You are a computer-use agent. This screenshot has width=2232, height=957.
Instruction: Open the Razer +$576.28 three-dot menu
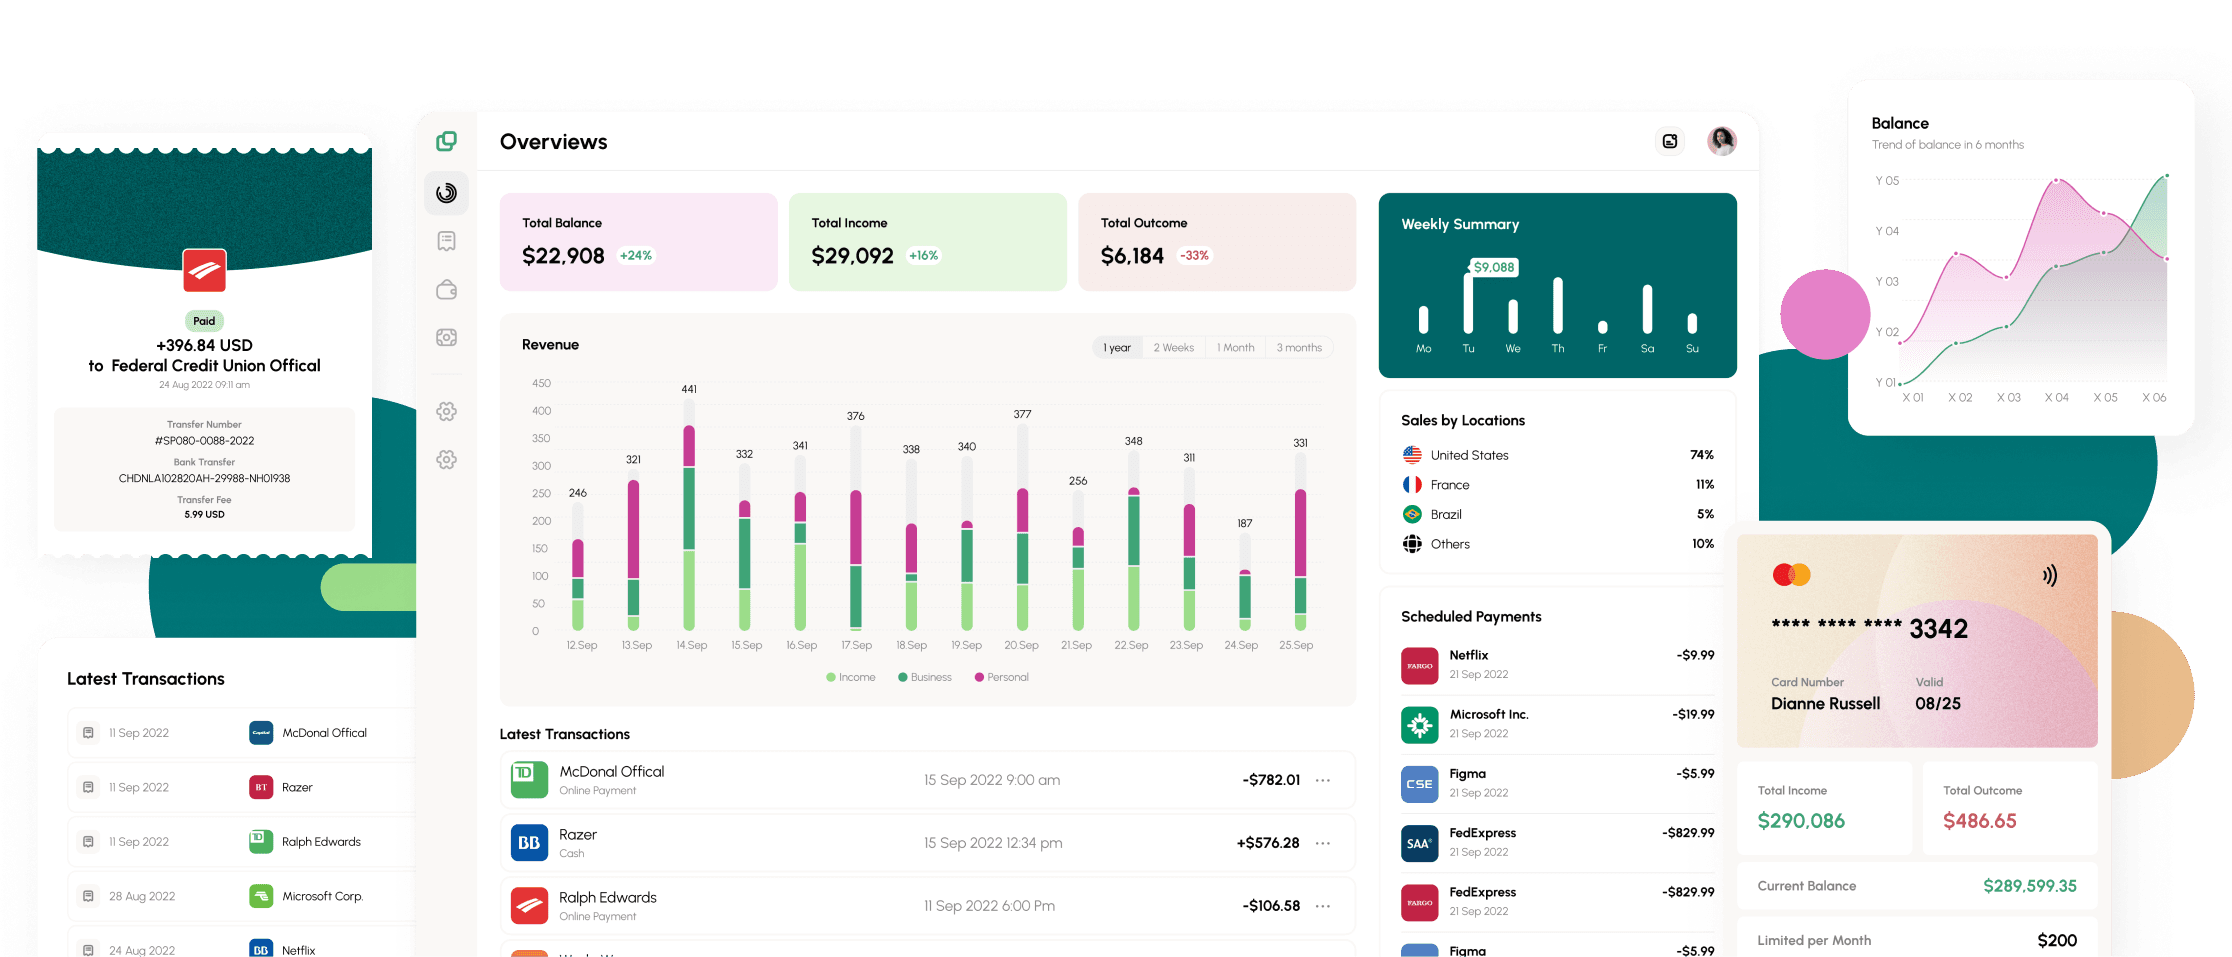(1323, 843)
